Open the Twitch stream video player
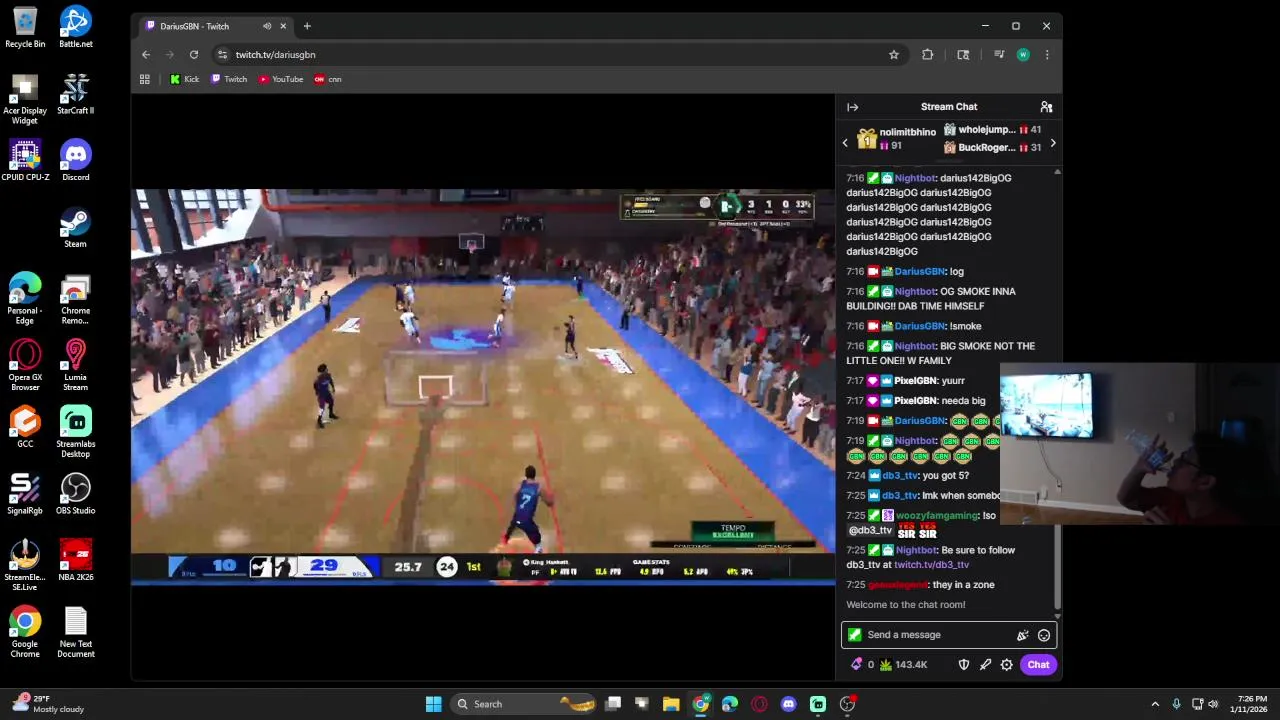This screenshot has height=720, width=1280. 482,385
